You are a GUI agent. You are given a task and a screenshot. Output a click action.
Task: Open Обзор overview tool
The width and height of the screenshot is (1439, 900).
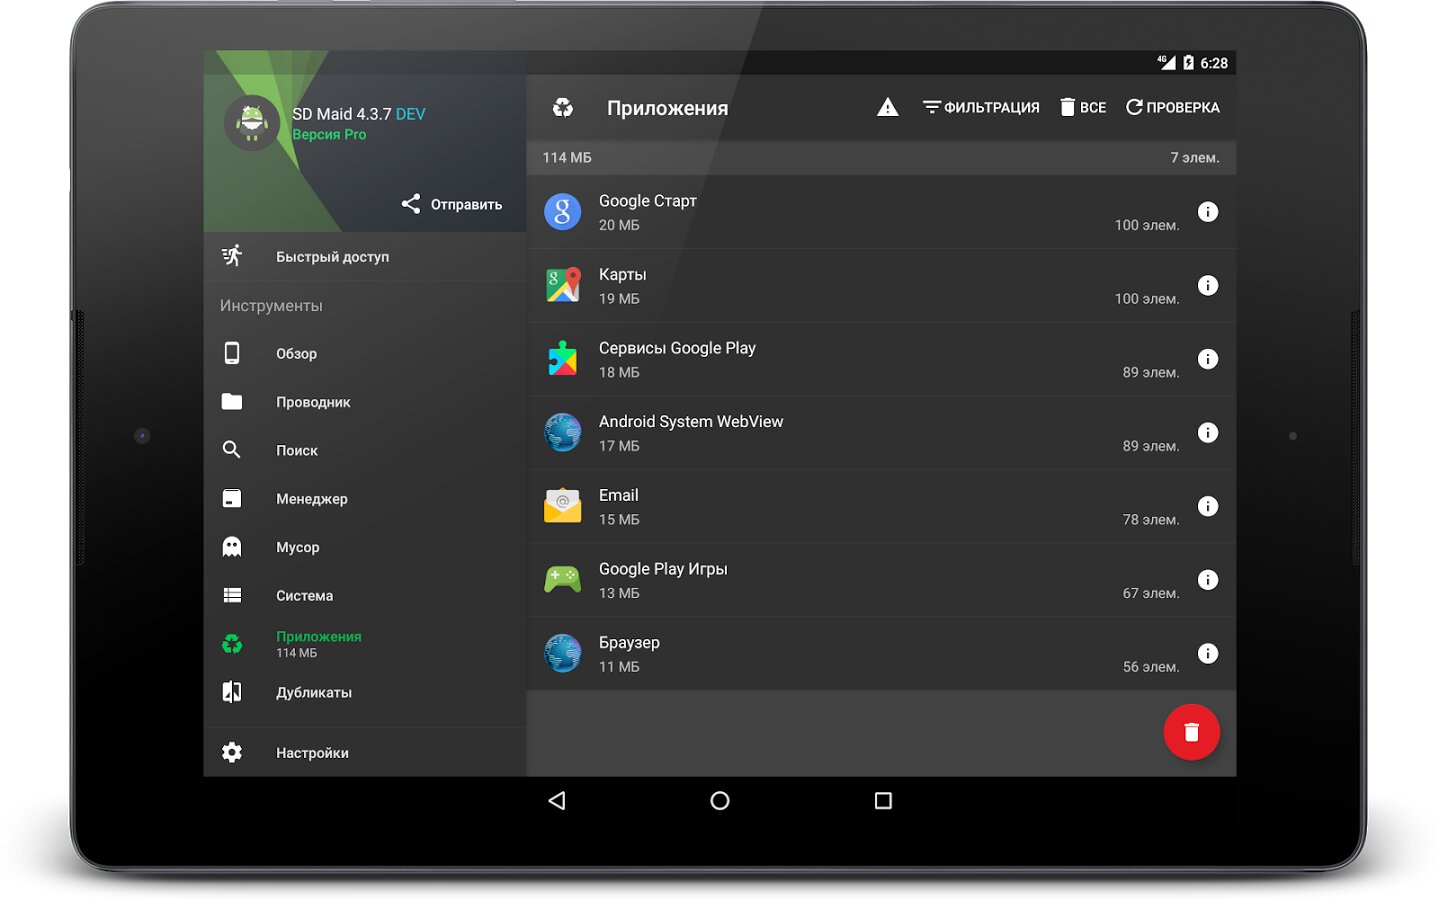pos(365,353)
